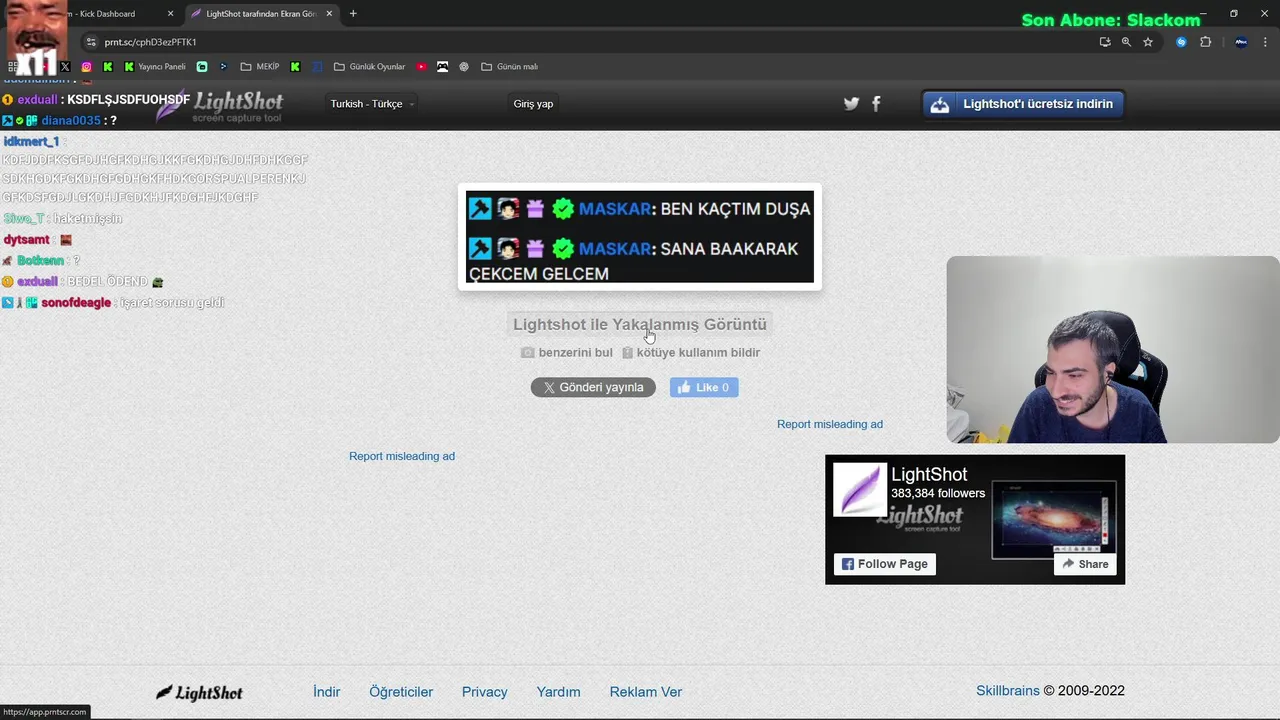The width and height of the screenshot is (1280, 720).
Task: Open the blue Shazam extension icon
Action: (1181, 42)
